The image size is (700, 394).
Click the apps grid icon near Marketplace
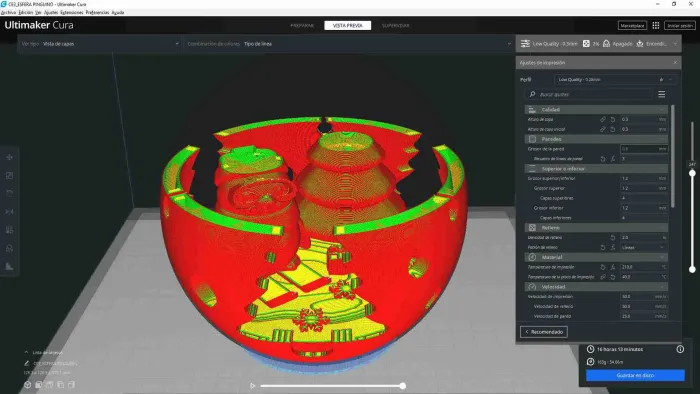tap(656, 25)
